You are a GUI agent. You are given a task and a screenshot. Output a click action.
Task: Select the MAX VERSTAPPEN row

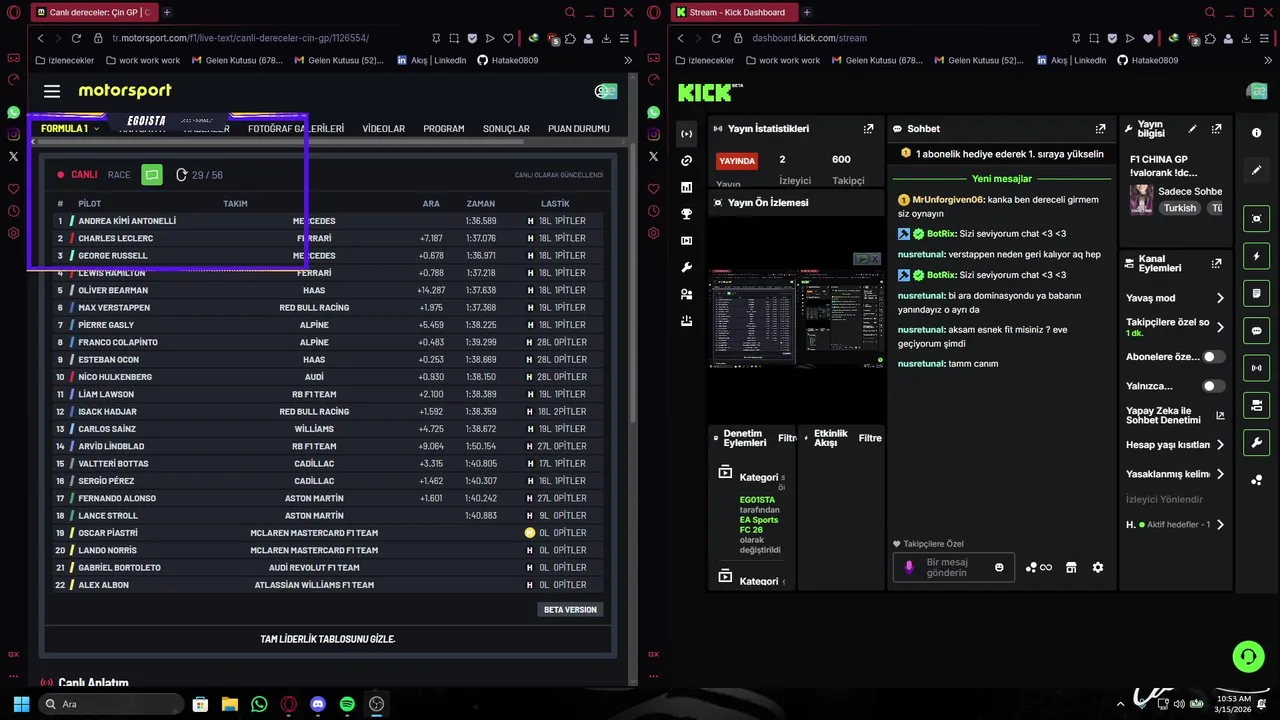pos(328,308)
